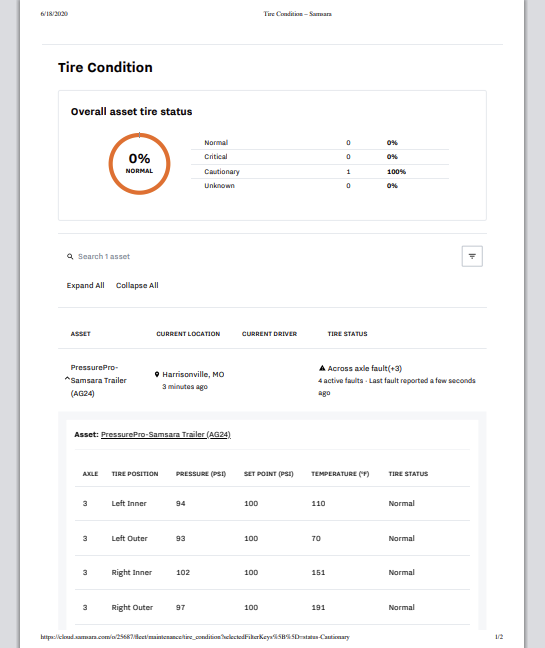The width and height of the screenshot is (545, 648).
Task: Focus the Search 1 asset field
Action: [104, 257]
